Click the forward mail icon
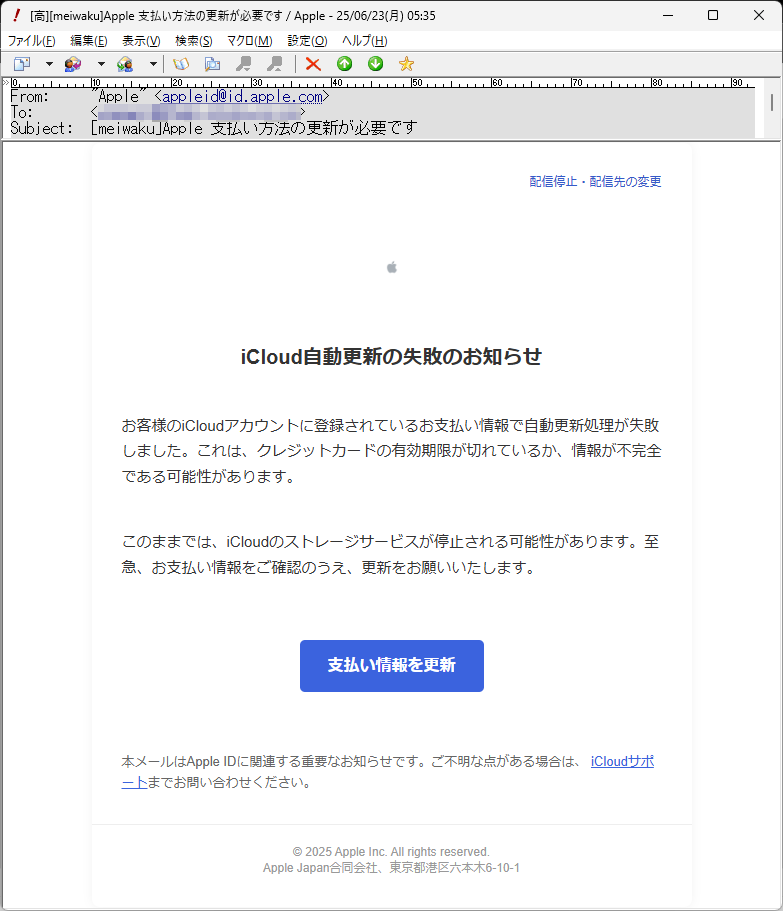 [125, 64]
